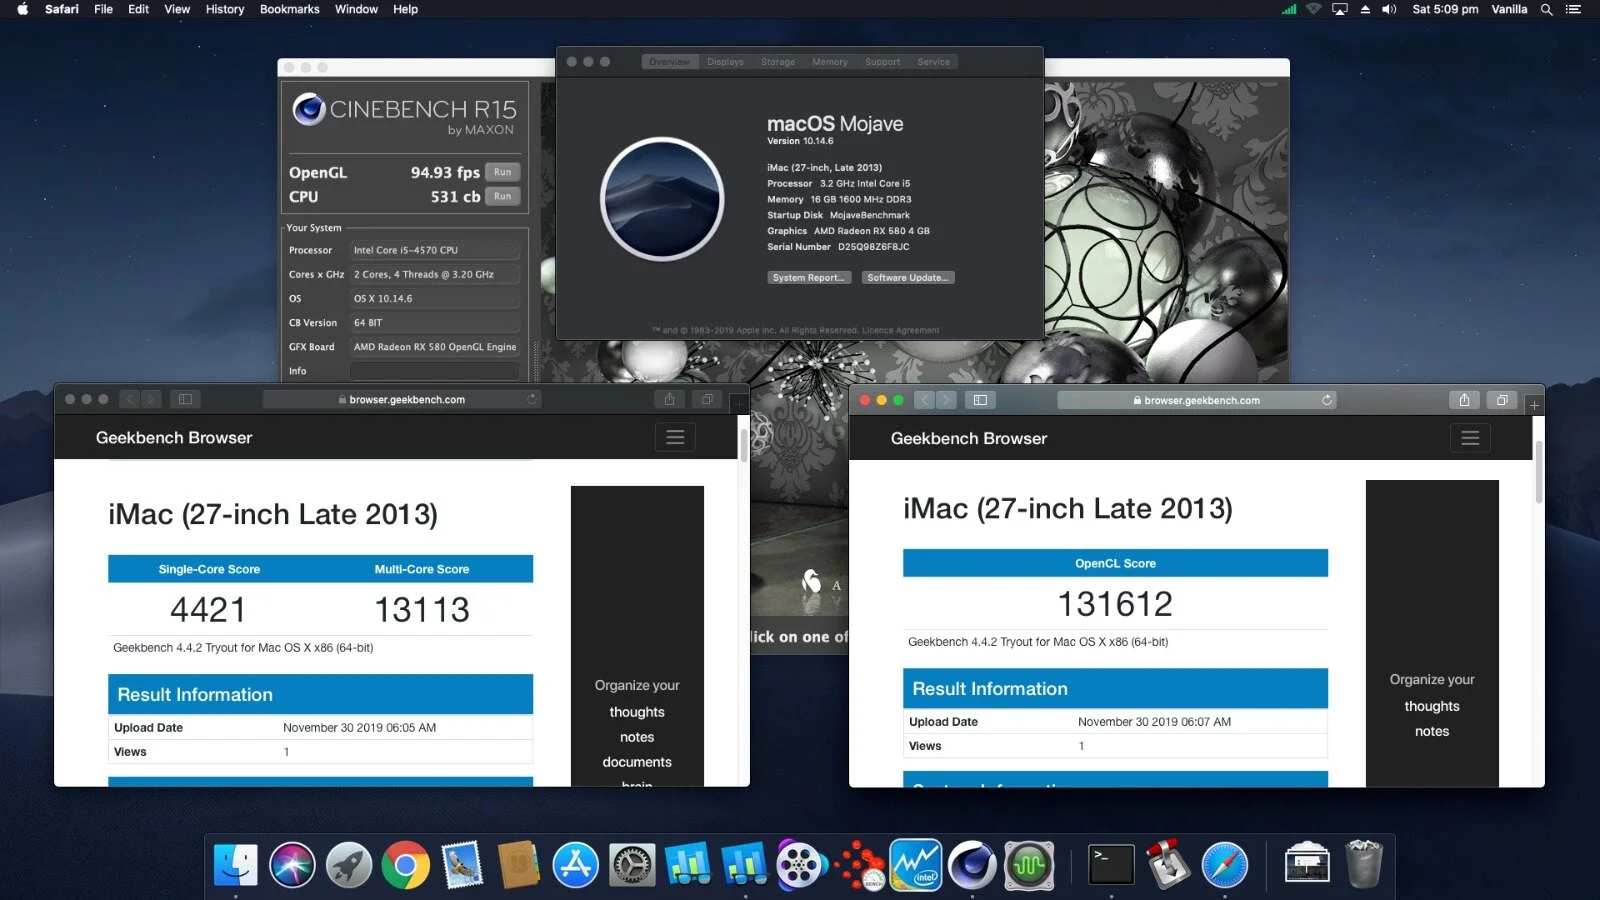The image size is (1600, 900).
Task: Open the Trash in the dock
Action: (x=1364, y=865)
